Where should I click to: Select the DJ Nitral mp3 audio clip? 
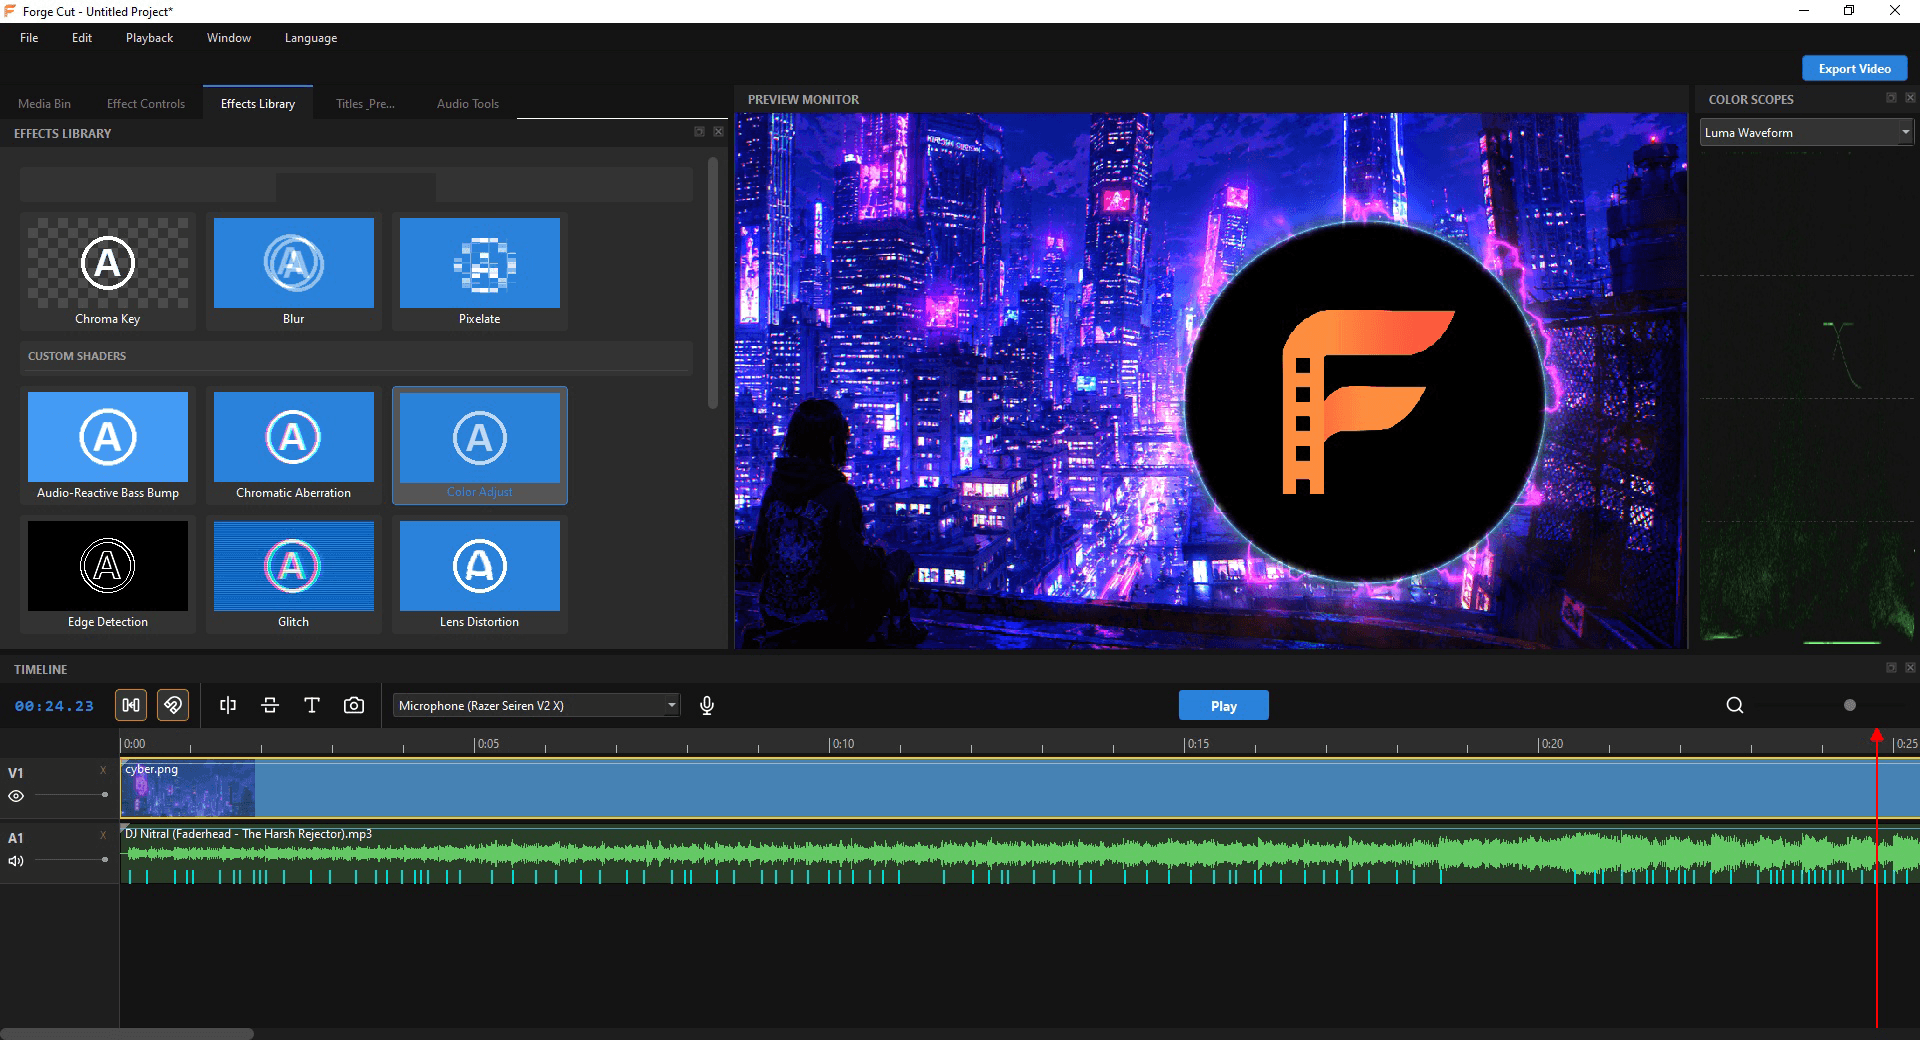[x=1019, y=854]
